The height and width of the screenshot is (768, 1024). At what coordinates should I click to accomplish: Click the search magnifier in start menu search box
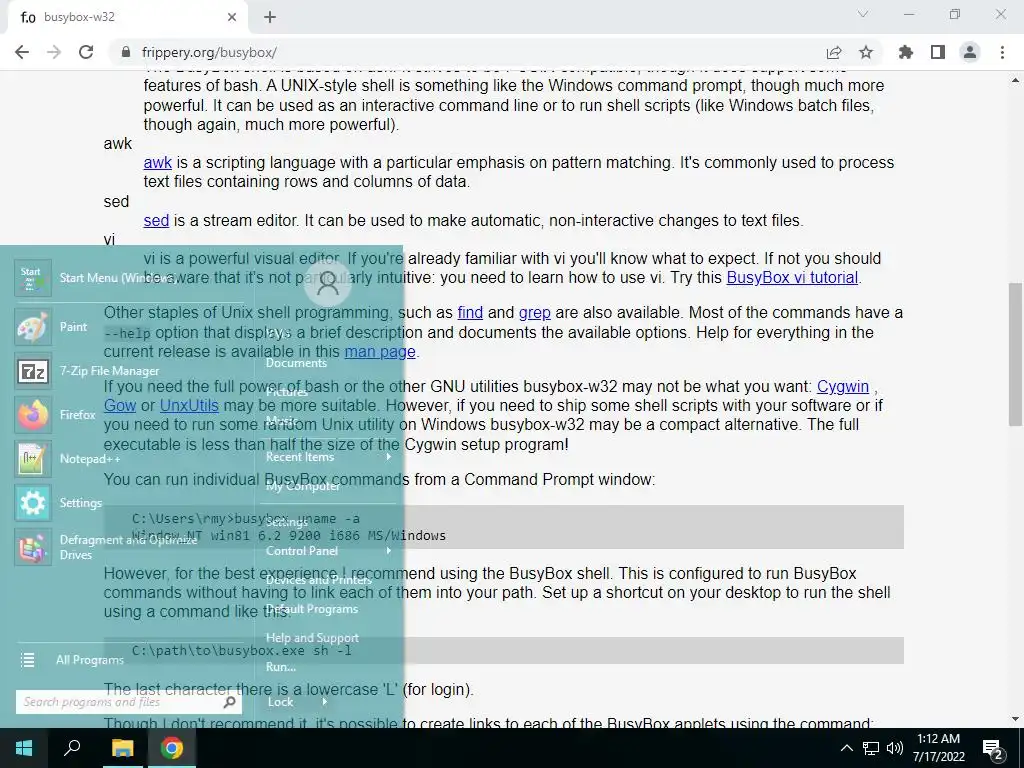point(230,702)
